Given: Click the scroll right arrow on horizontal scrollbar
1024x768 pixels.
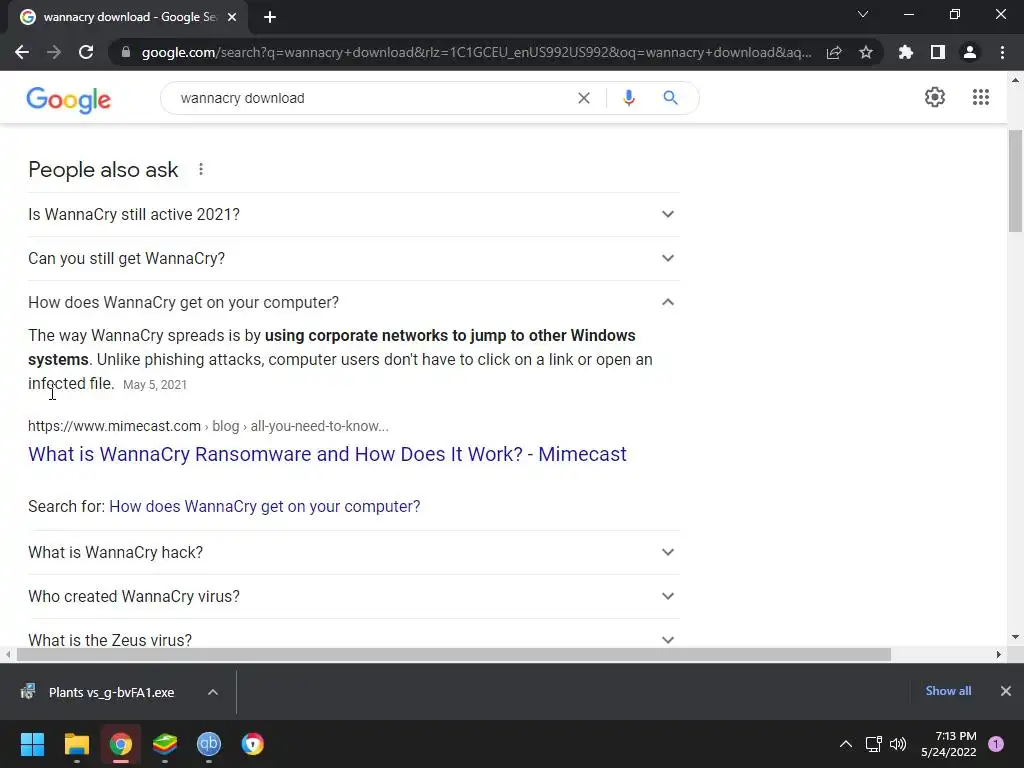Looking at the screenshot, I should [x=999, y=654].
